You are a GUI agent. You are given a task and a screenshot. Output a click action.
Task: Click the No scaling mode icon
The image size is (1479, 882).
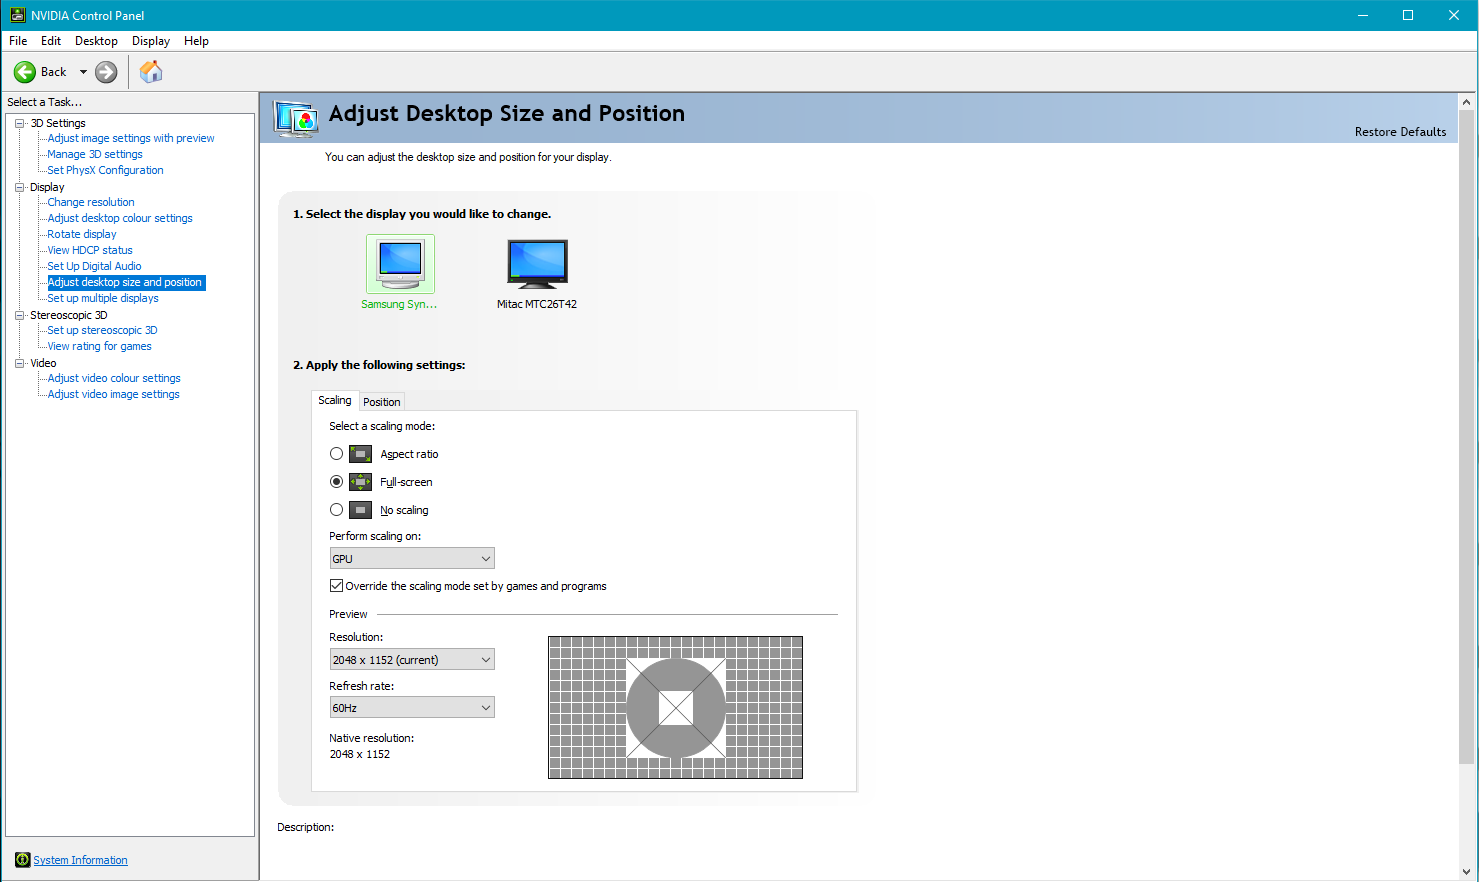coord(360,510)
